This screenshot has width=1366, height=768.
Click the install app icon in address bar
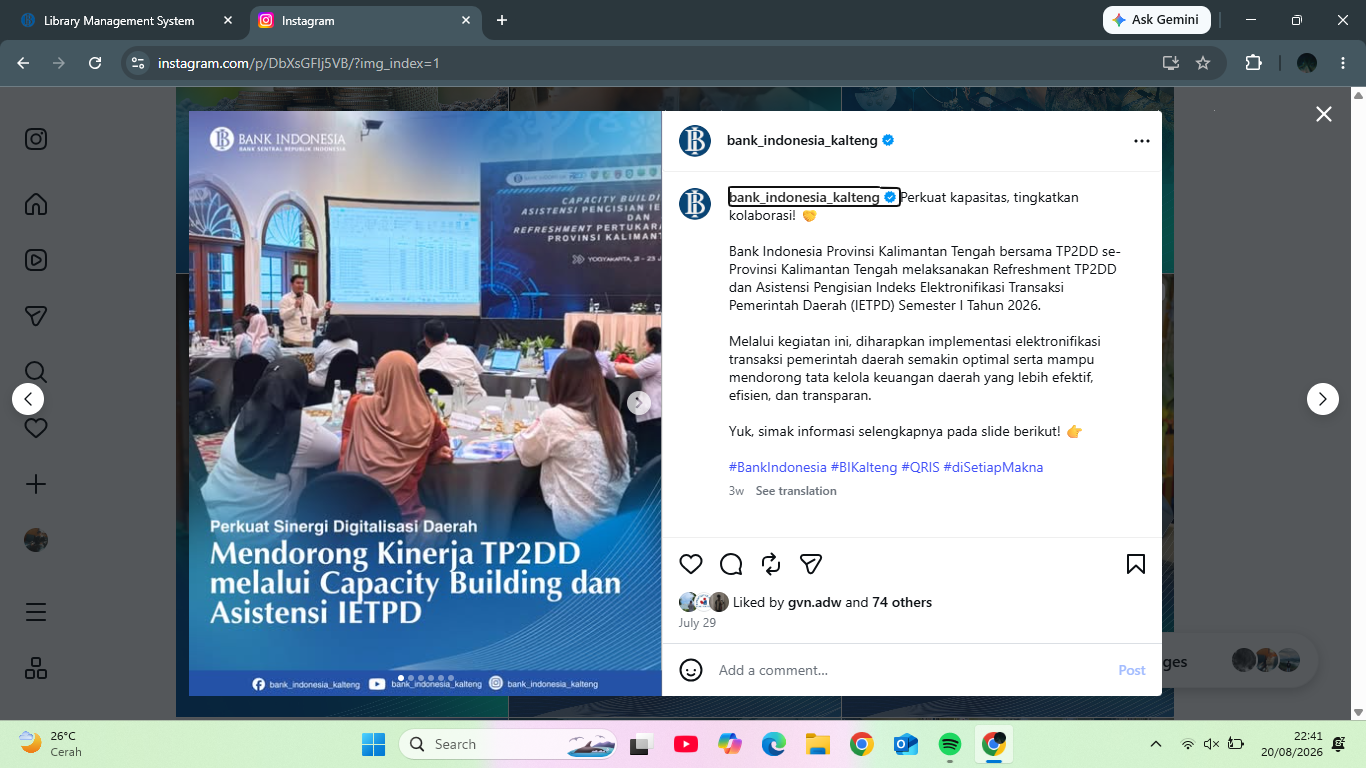click(x=1170, y=63)
